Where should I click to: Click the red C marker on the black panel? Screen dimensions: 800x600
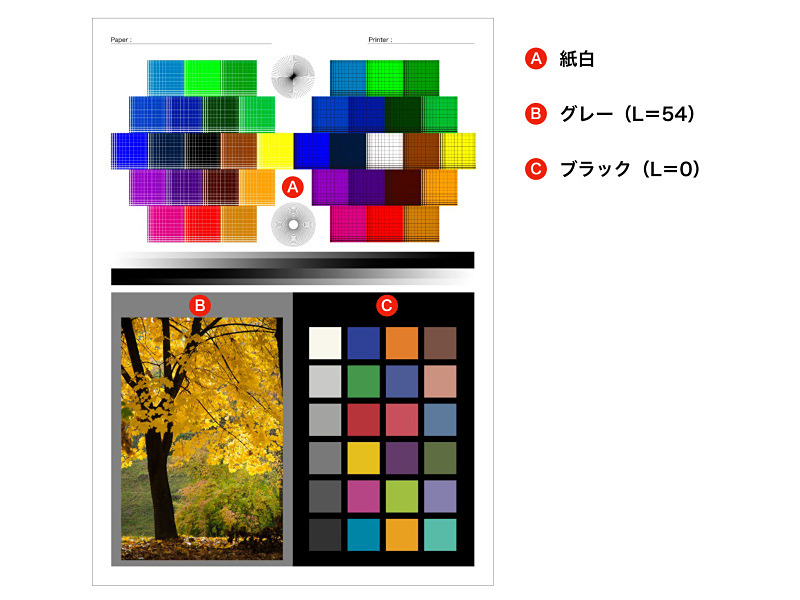pyautogui.click(x=387, y=306)
